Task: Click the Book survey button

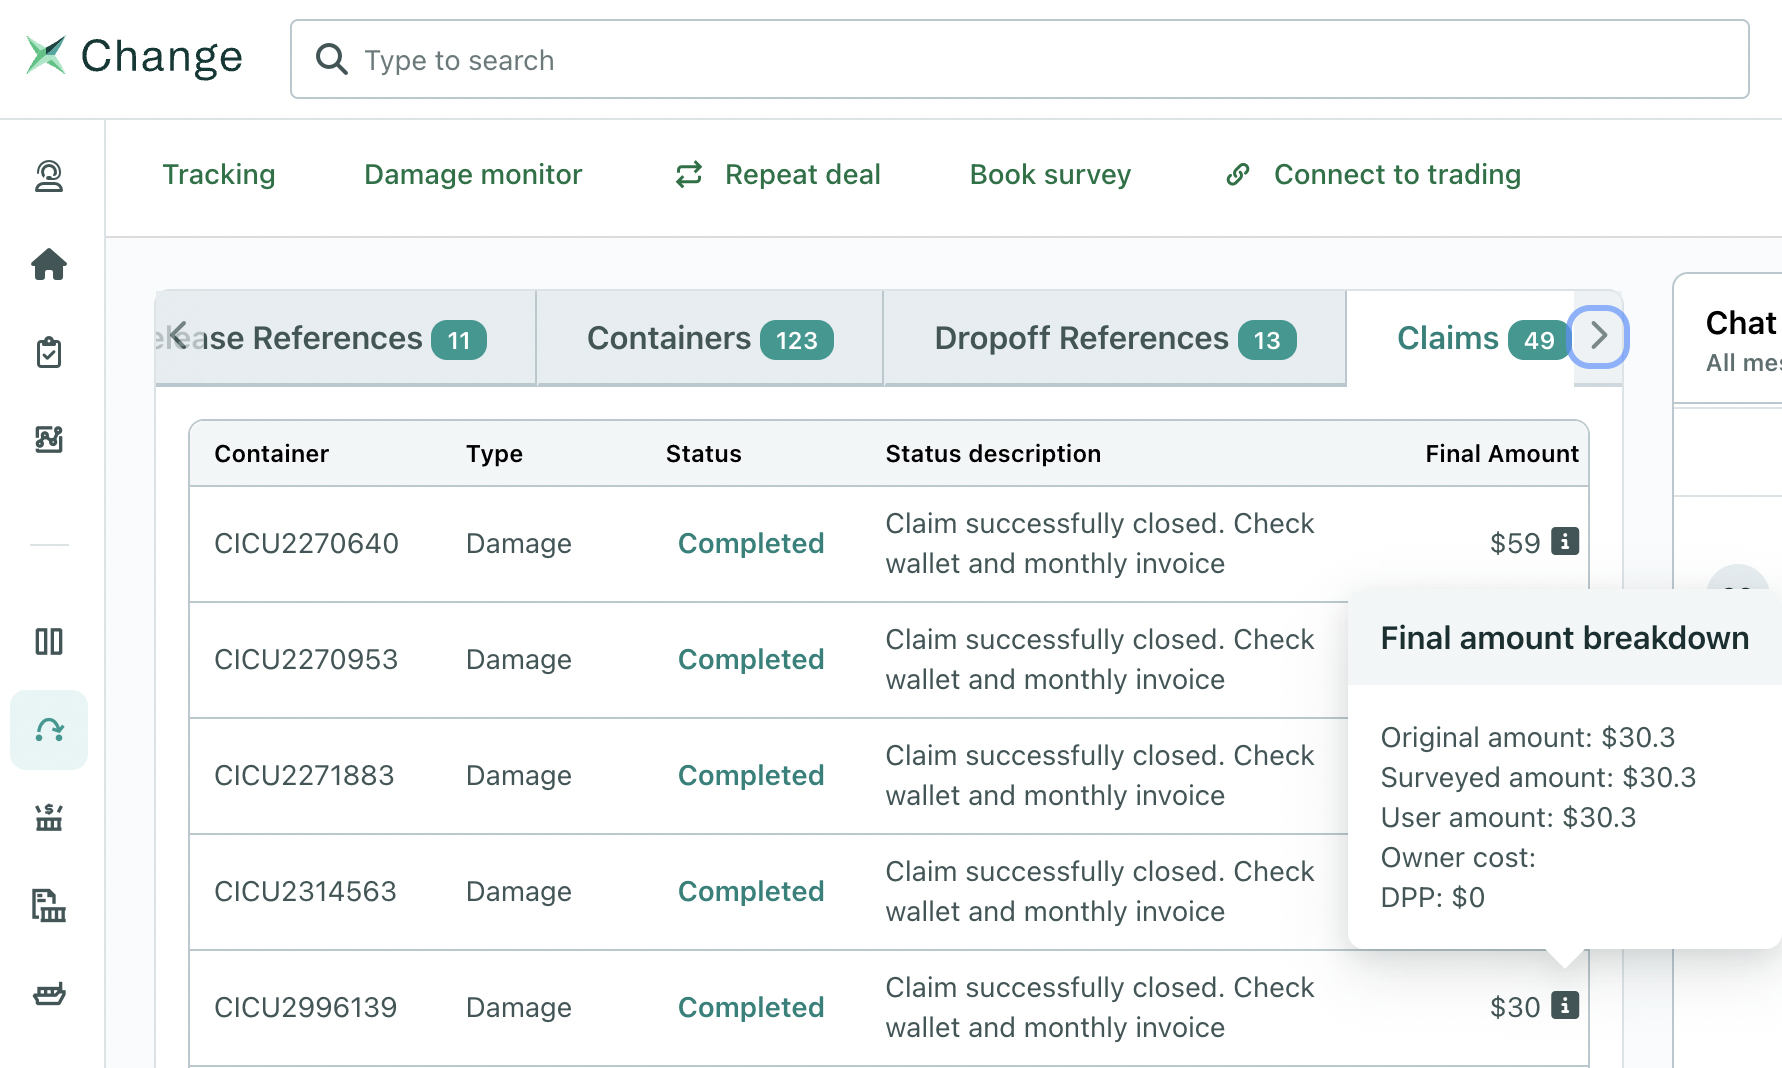Action: pos(1049,174)
